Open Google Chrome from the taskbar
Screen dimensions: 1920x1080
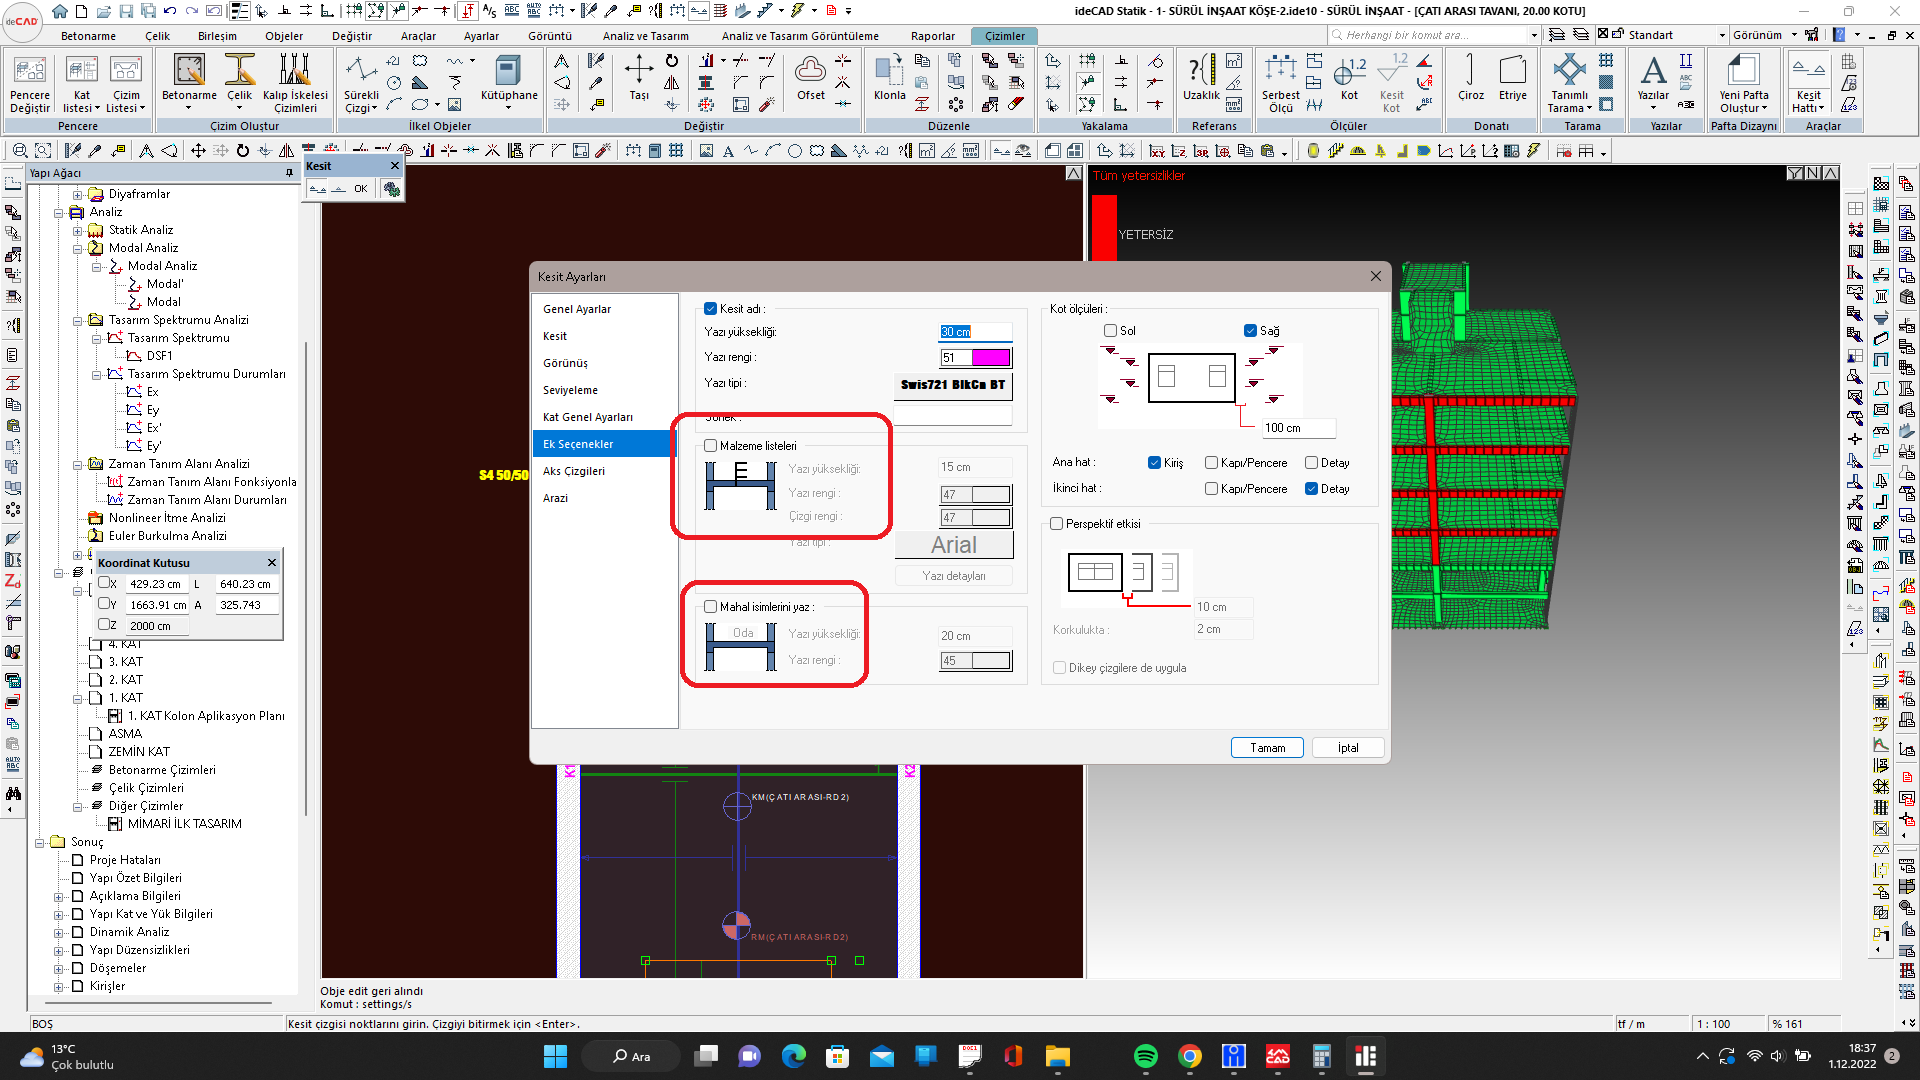click(x=1189, y=1056)
